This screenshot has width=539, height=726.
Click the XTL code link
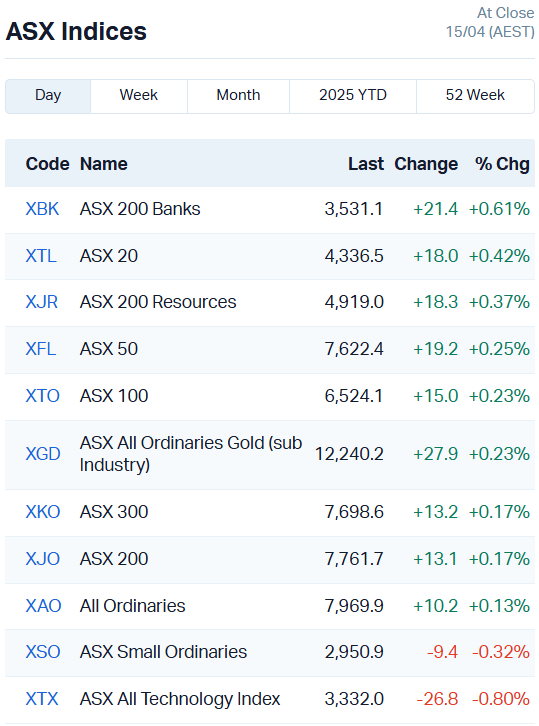[x=41, y=256]
